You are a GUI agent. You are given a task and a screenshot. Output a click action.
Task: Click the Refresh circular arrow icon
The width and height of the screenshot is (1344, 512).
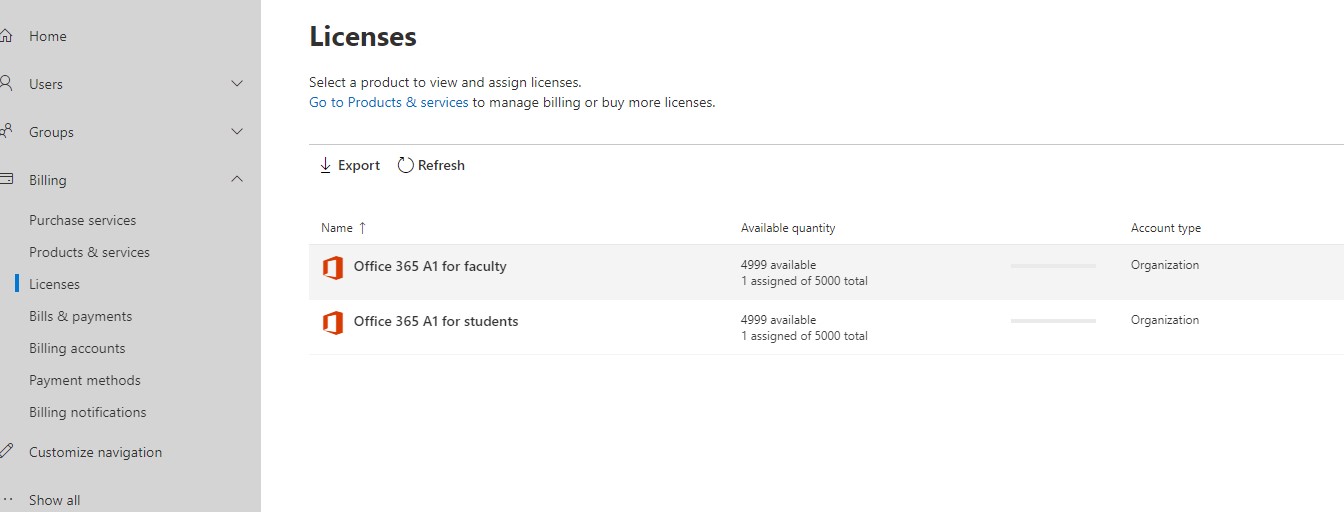coord(405,165)
